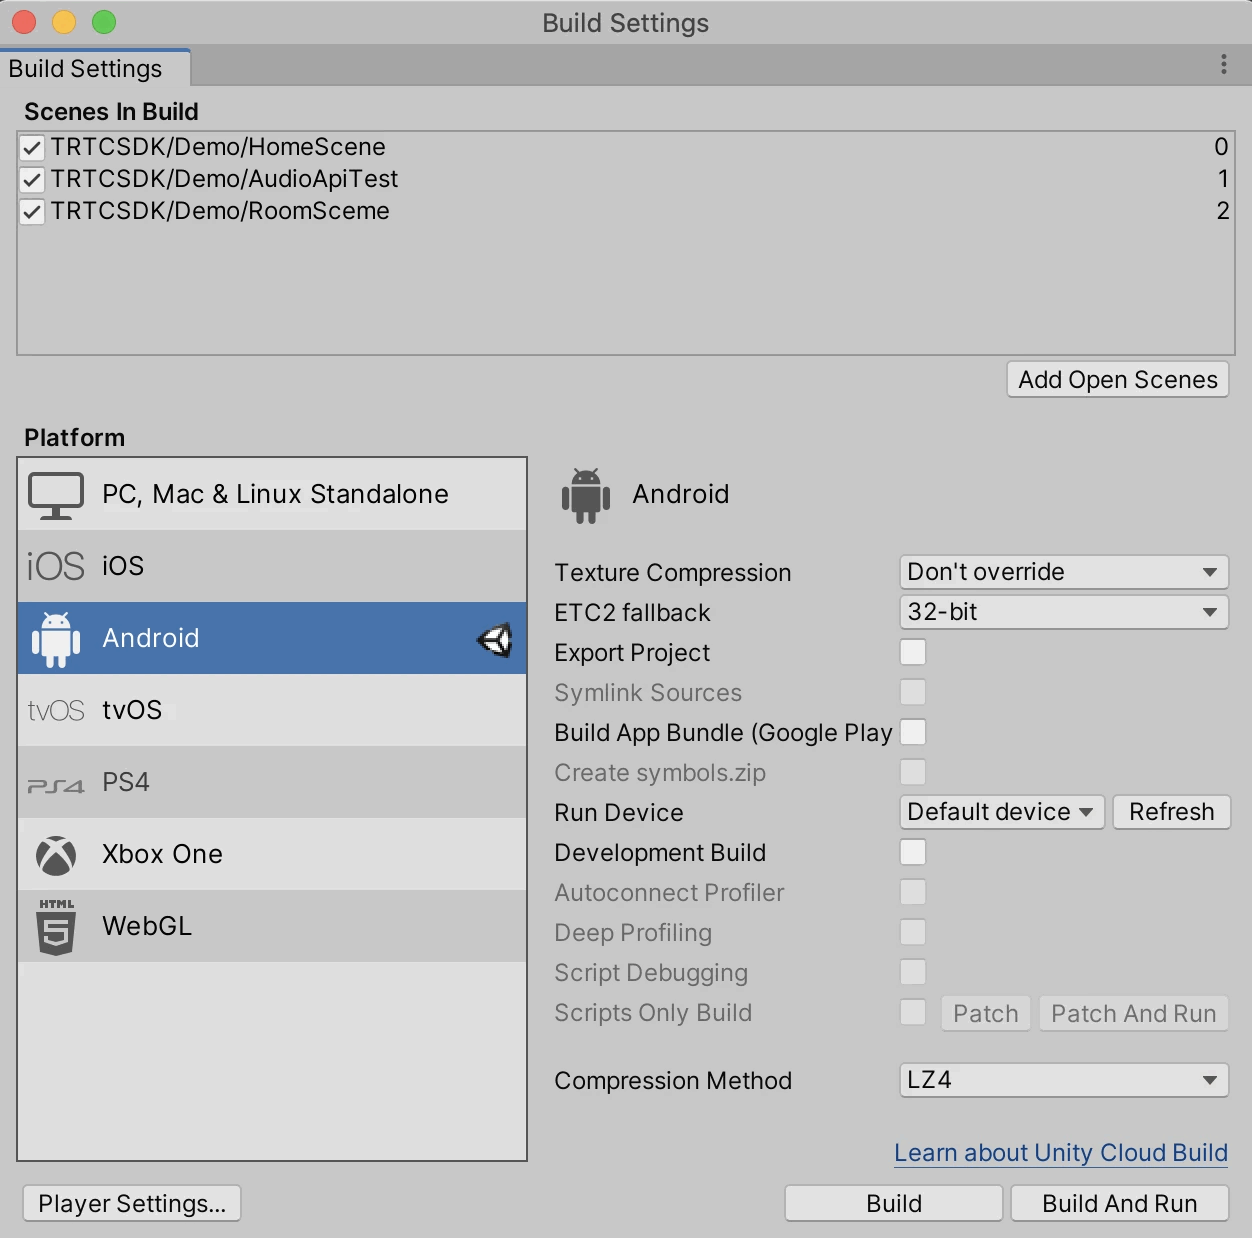Toggle the Deep Profiling checkbox

[x=913, y=932]
